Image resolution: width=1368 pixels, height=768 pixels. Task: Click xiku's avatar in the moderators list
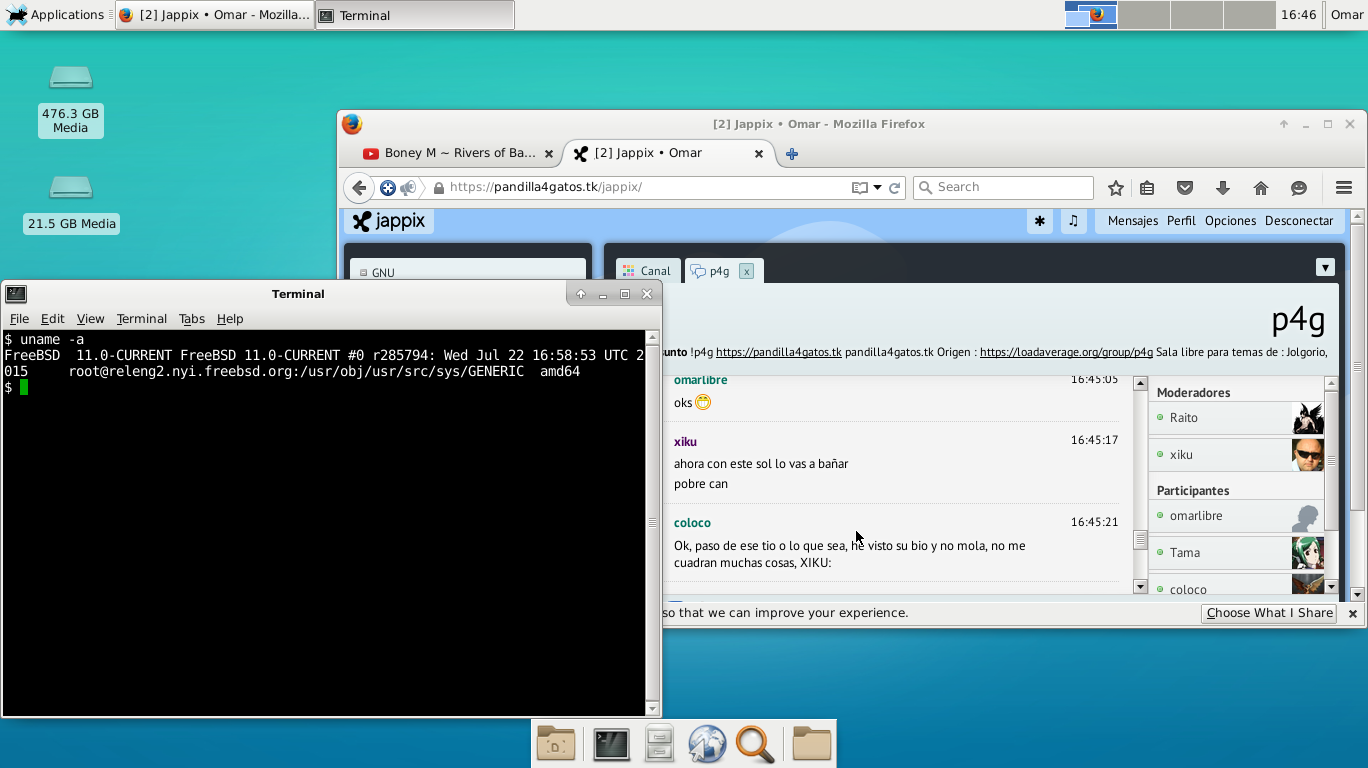(x=1307, y=454)
